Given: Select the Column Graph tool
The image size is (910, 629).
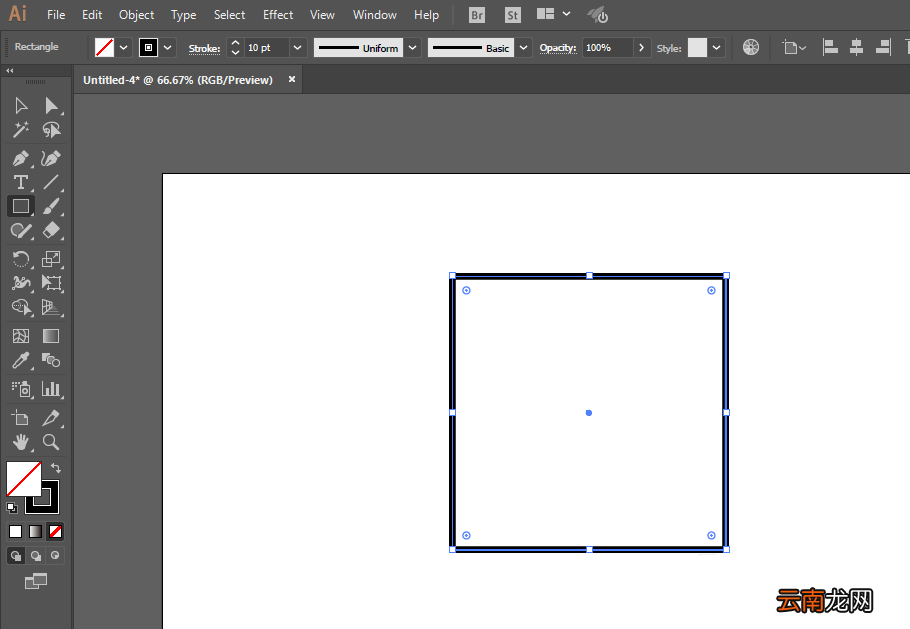Looking at the screenshot, I should 51,389.
